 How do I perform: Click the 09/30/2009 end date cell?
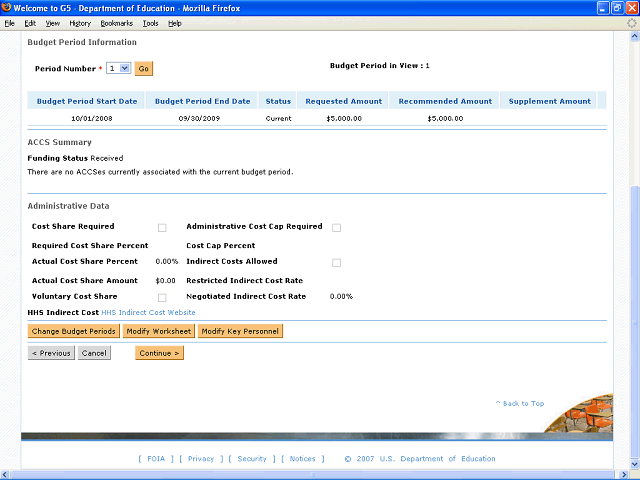point(199,119)
